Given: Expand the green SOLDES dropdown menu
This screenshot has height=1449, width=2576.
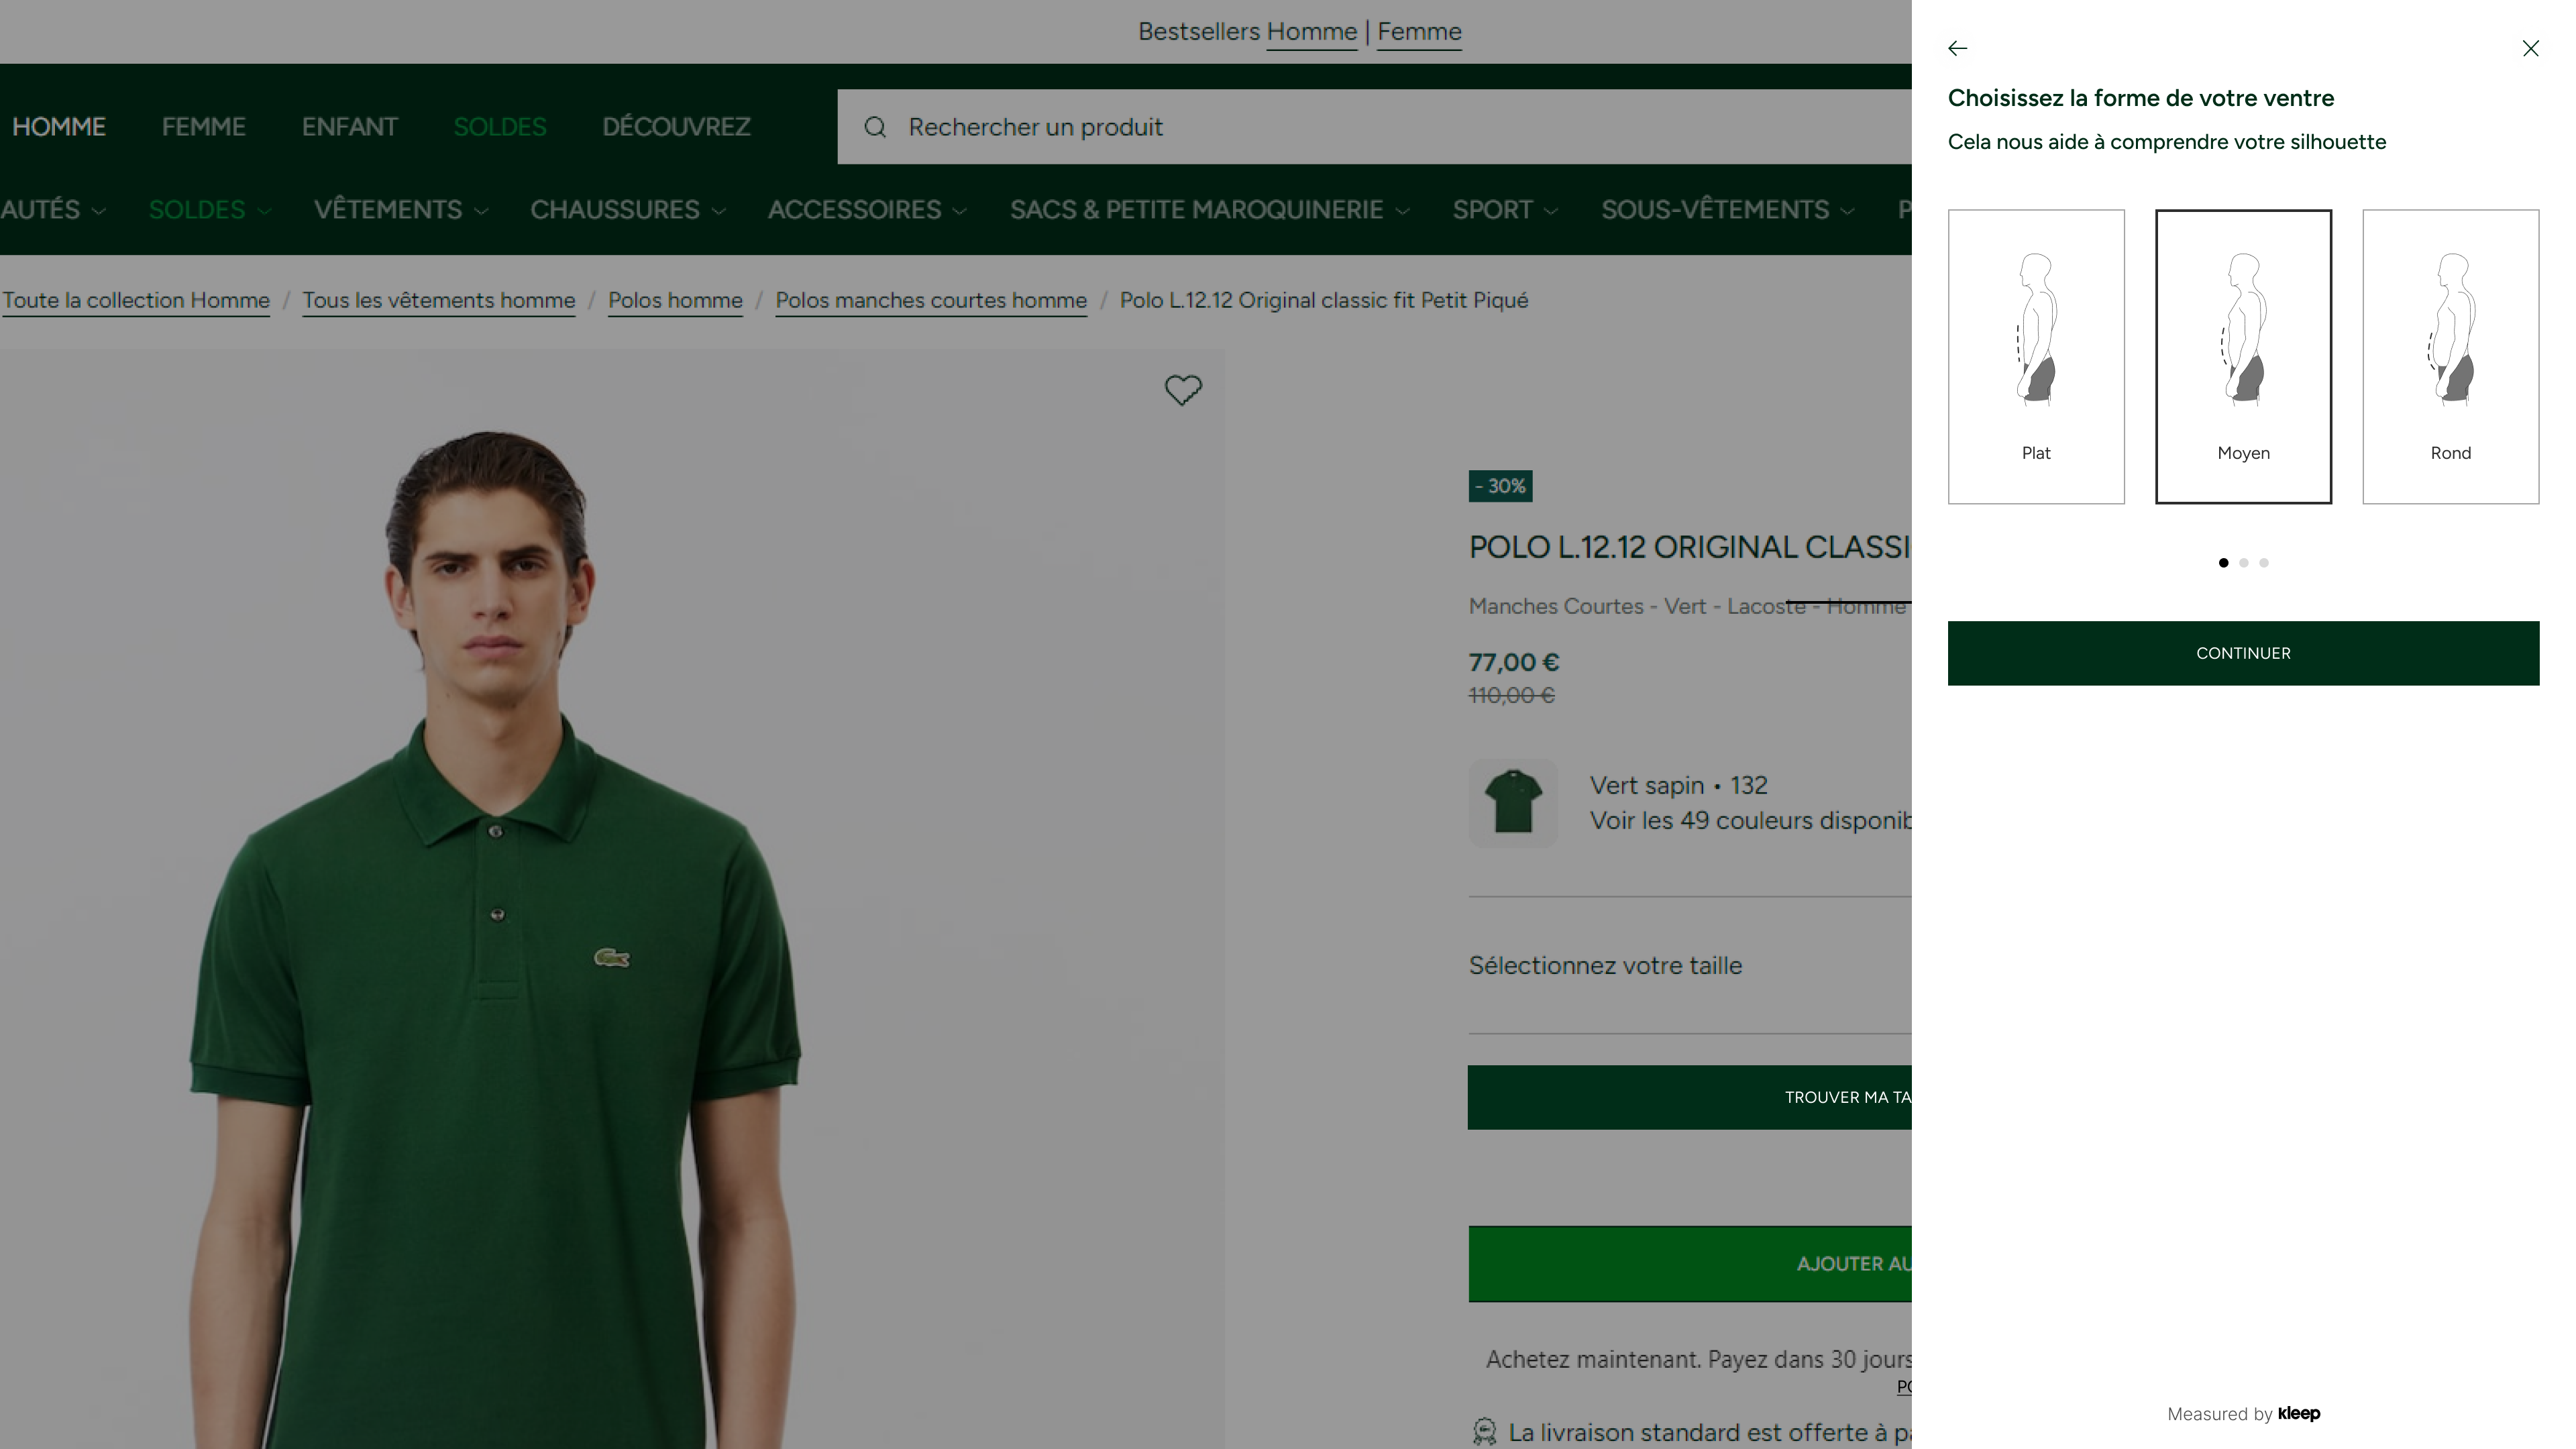Looking at the screenshot, I should 209,210.
